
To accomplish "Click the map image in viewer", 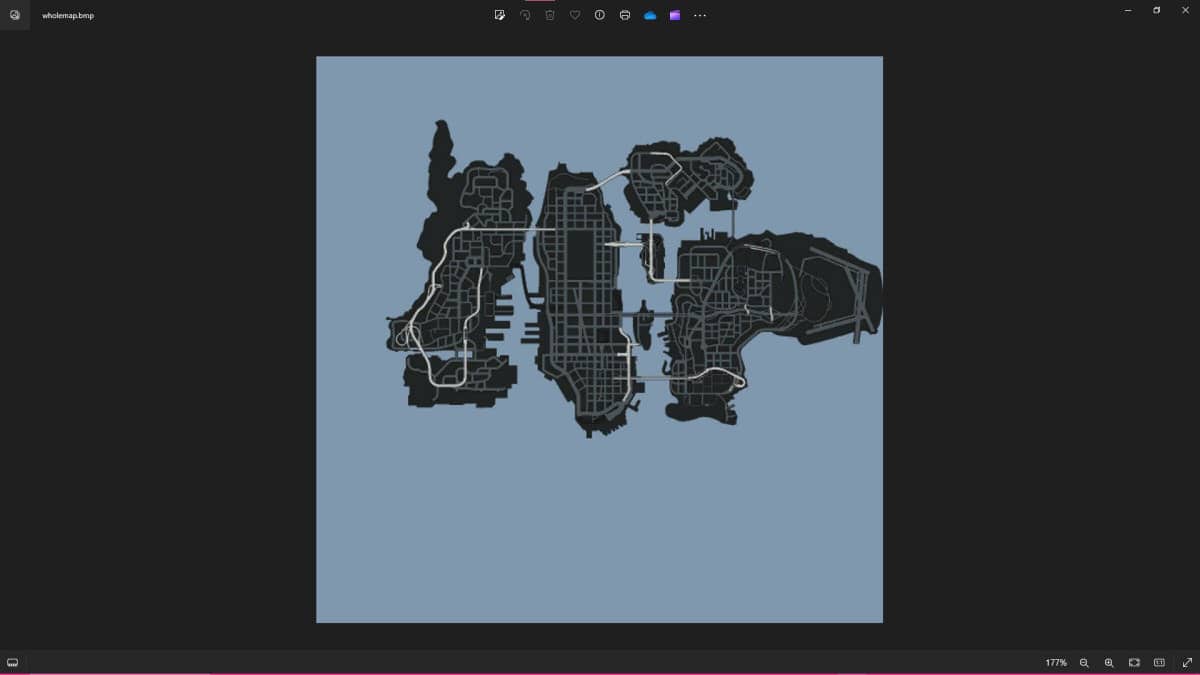I will [599, 339].
